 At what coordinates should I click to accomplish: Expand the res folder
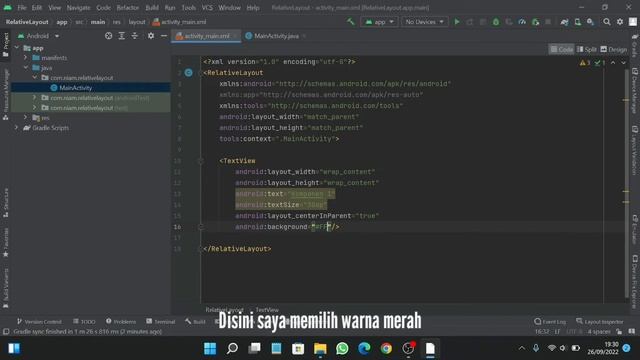26,118
